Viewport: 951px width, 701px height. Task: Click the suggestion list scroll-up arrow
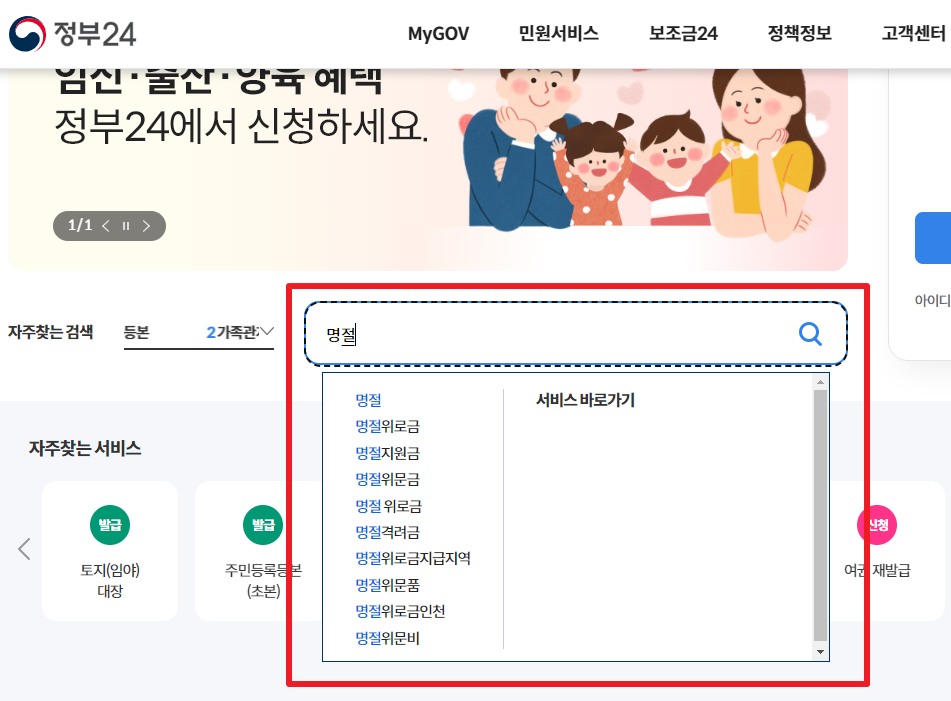(820, 382)
